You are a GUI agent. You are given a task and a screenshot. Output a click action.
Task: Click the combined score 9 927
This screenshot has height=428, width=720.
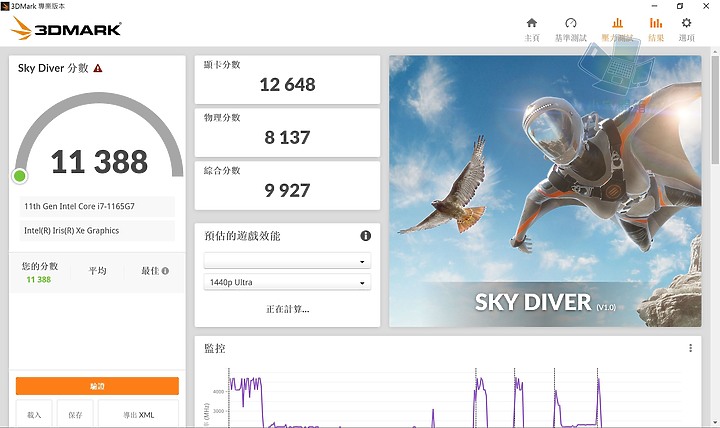click(287, 190)
